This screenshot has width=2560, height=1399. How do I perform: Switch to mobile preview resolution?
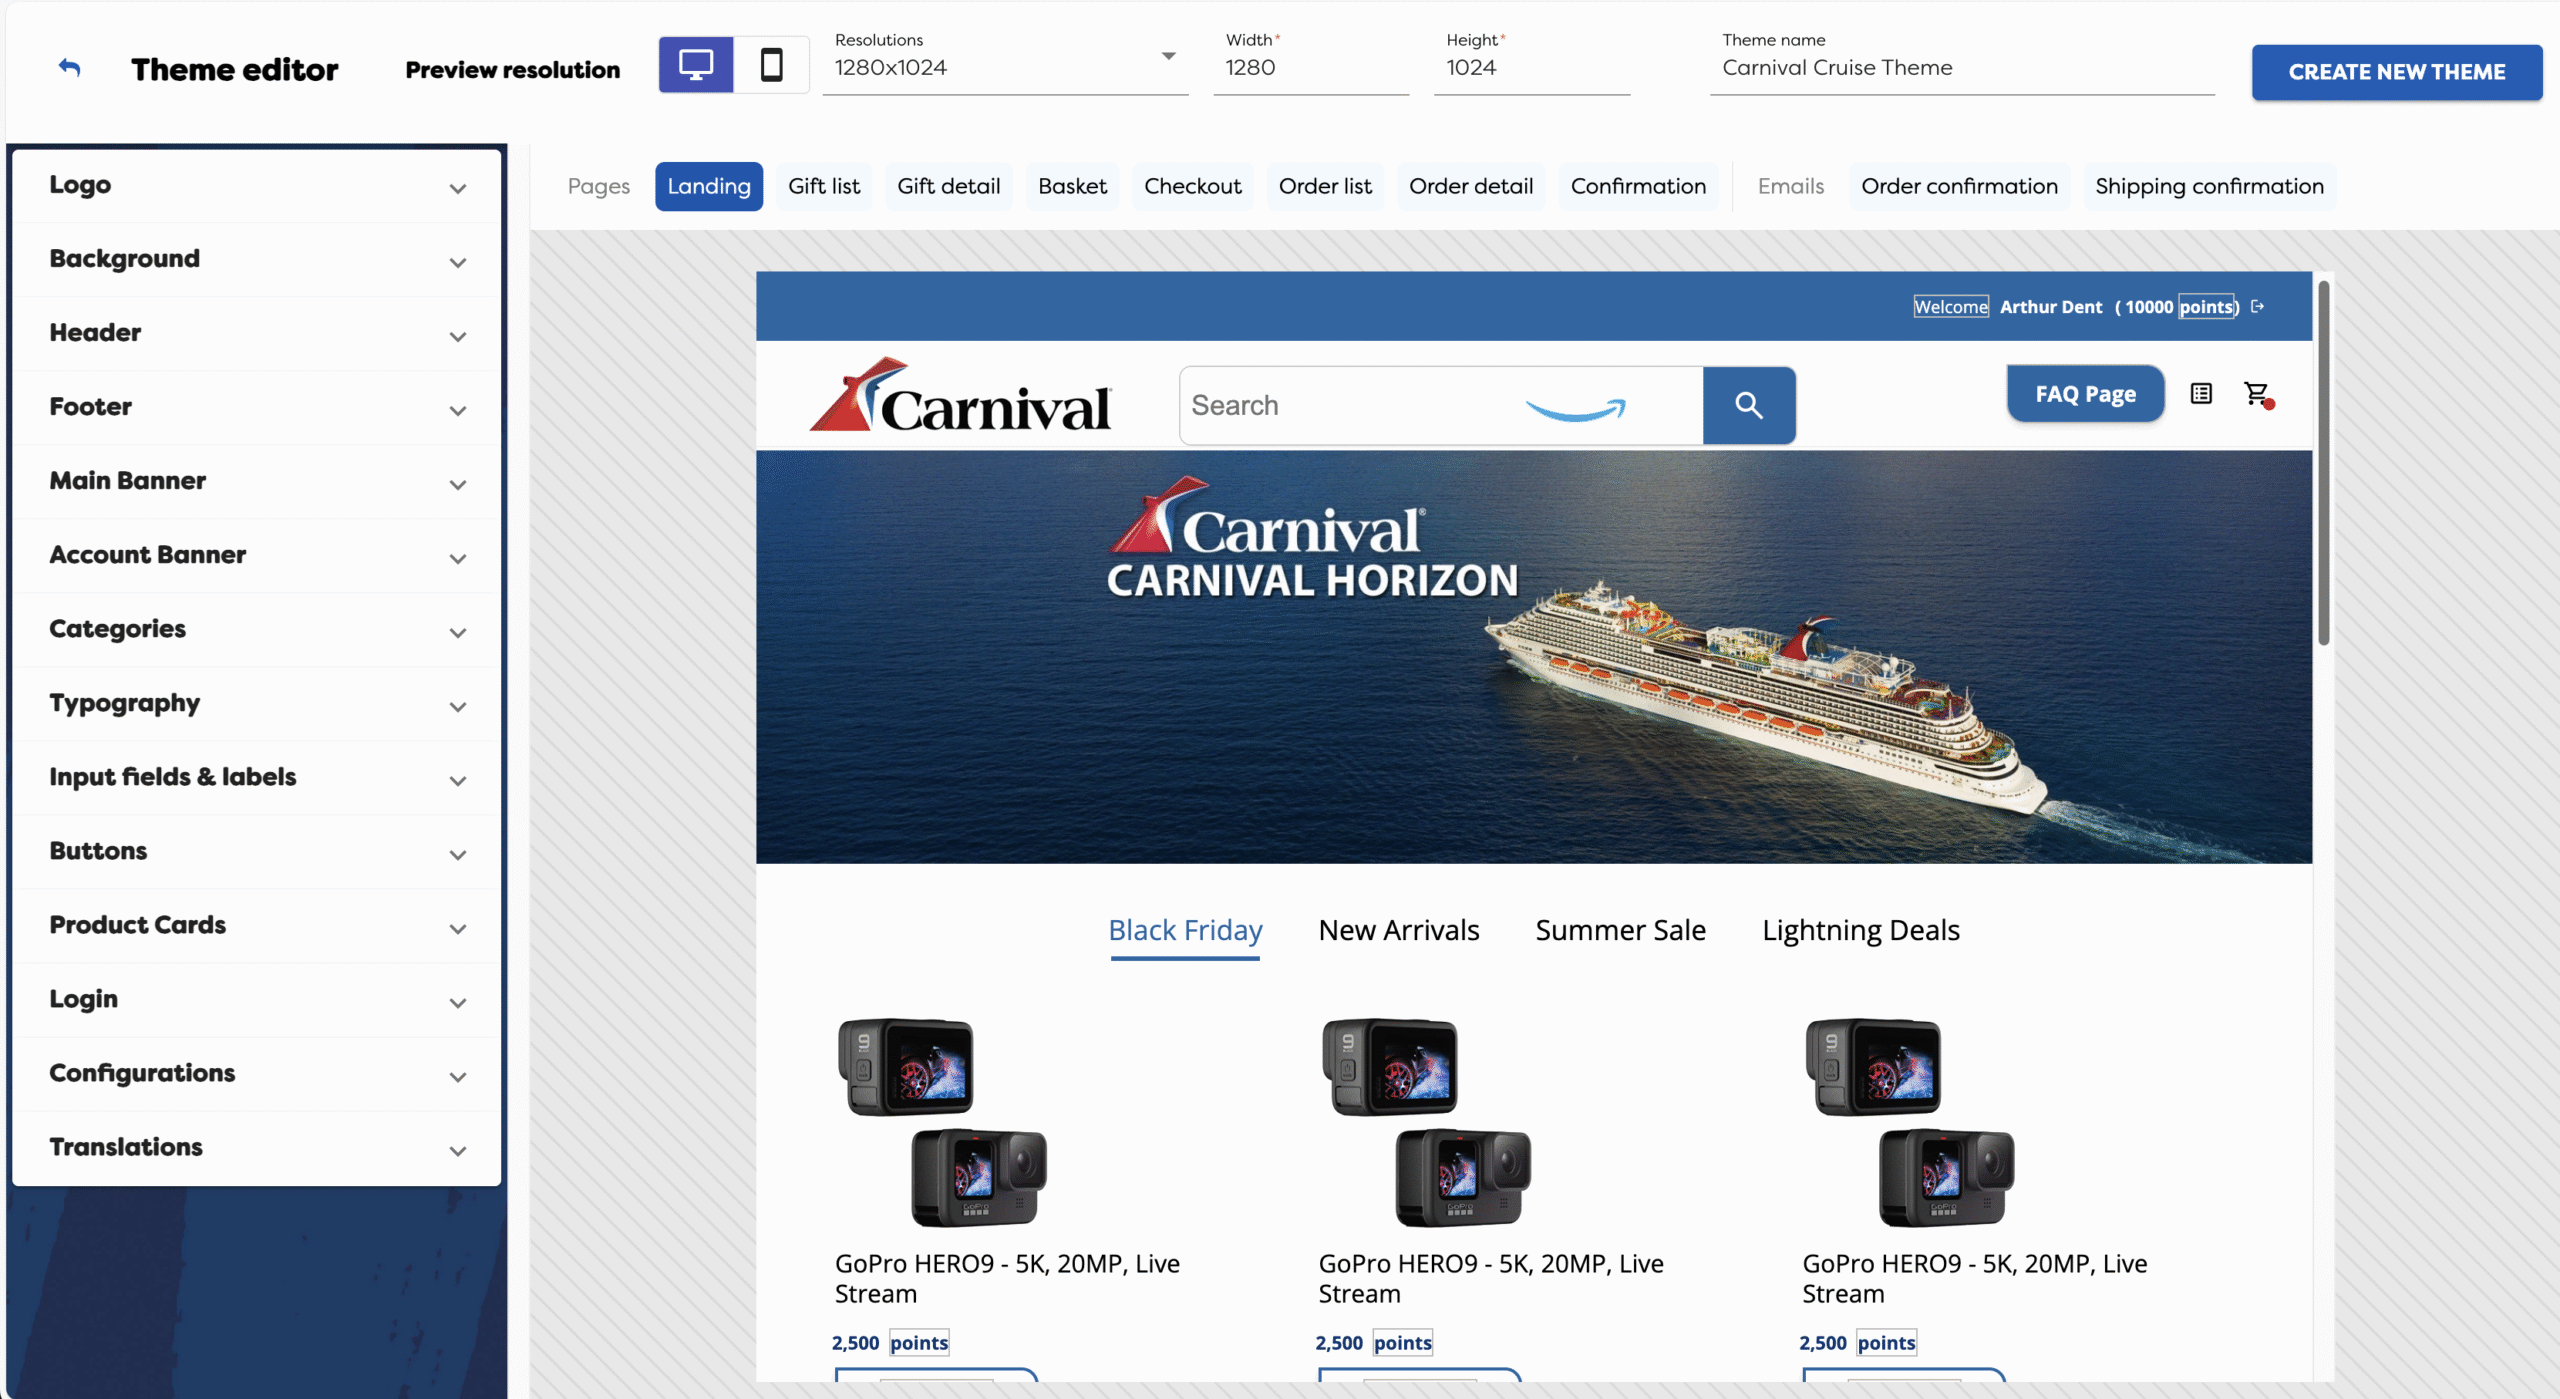pyautogui.click(x=771, y=65)
